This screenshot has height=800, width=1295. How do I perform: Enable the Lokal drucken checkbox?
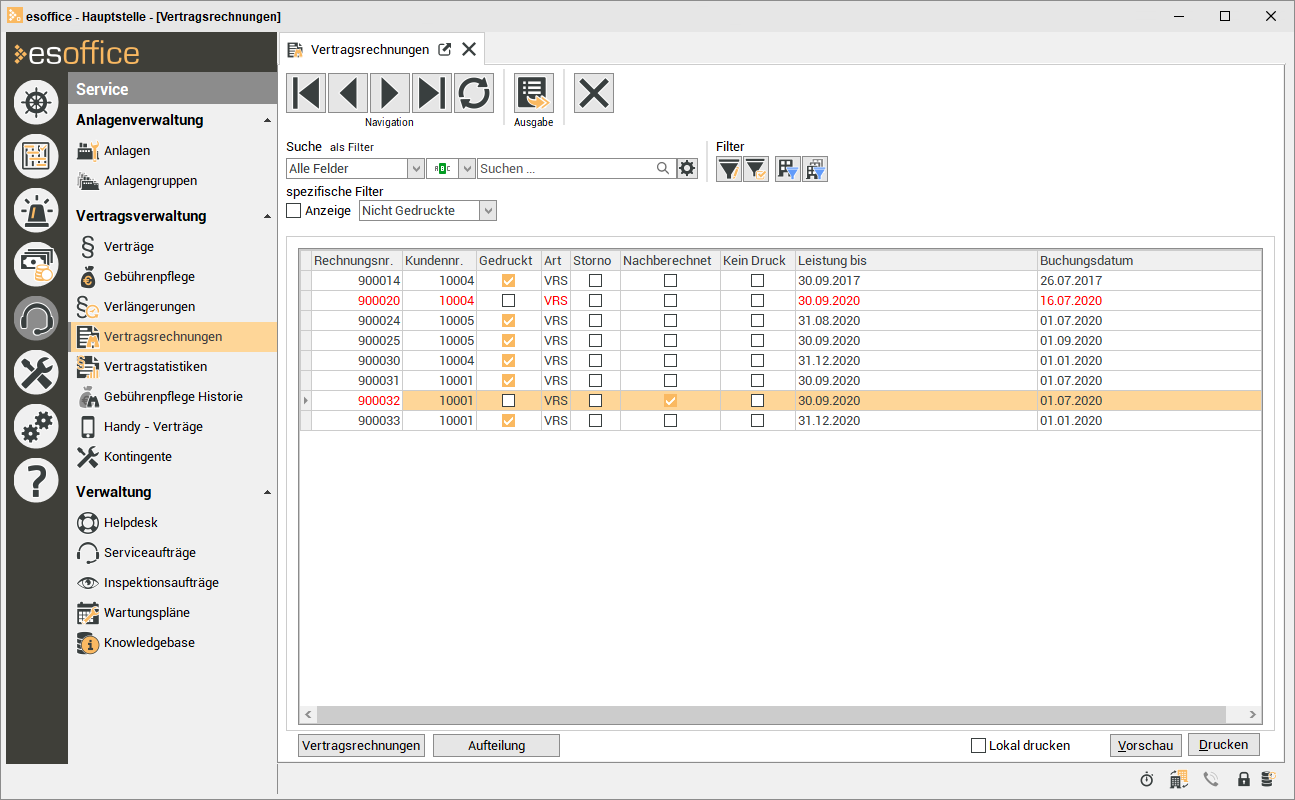click(x=978, y=745)
